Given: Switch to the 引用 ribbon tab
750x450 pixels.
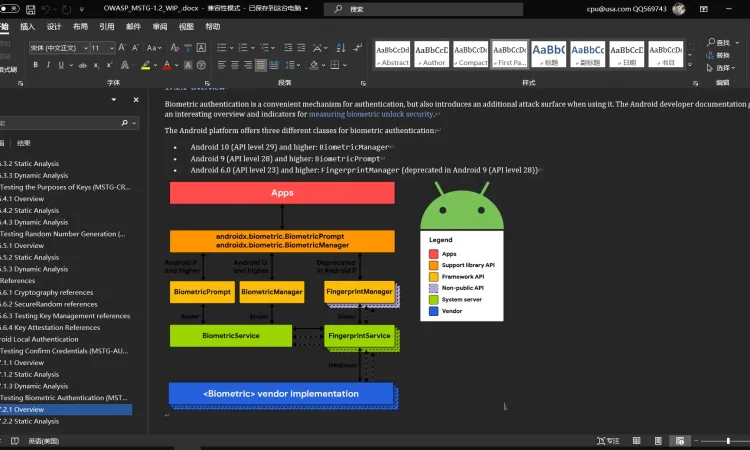Looking at the screenshot, I should click(107, 26).
